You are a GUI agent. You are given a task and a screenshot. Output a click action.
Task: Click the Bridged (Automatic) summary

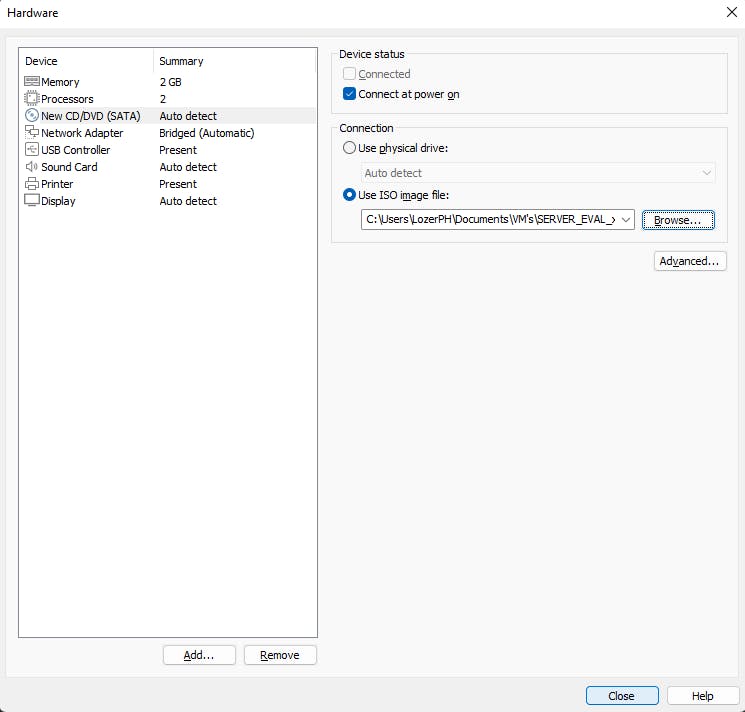pos(207,133)
